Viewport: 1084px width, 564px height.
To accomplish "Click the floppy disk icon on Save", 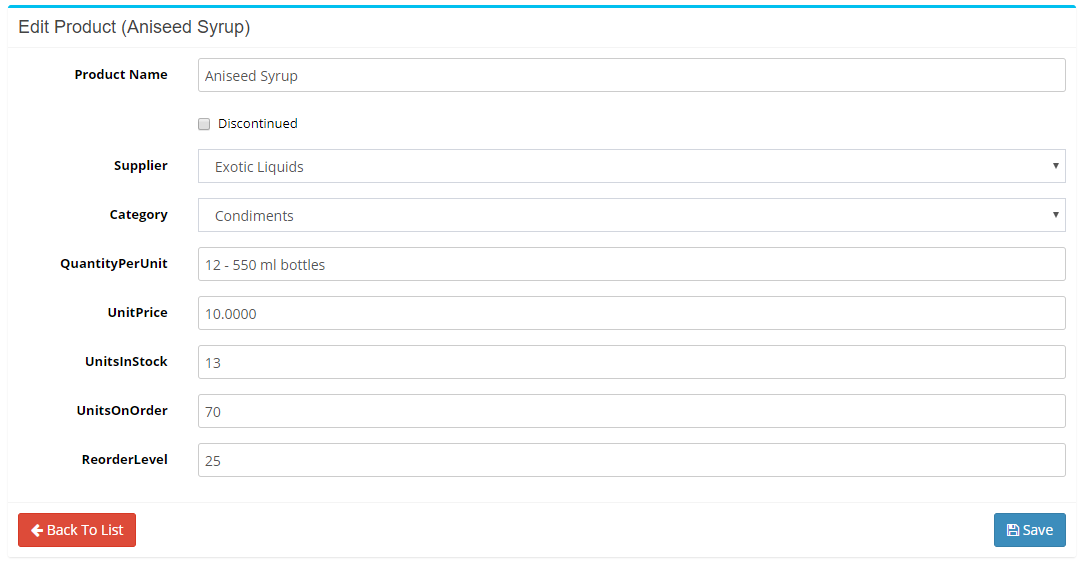I will click(1012, 530).
